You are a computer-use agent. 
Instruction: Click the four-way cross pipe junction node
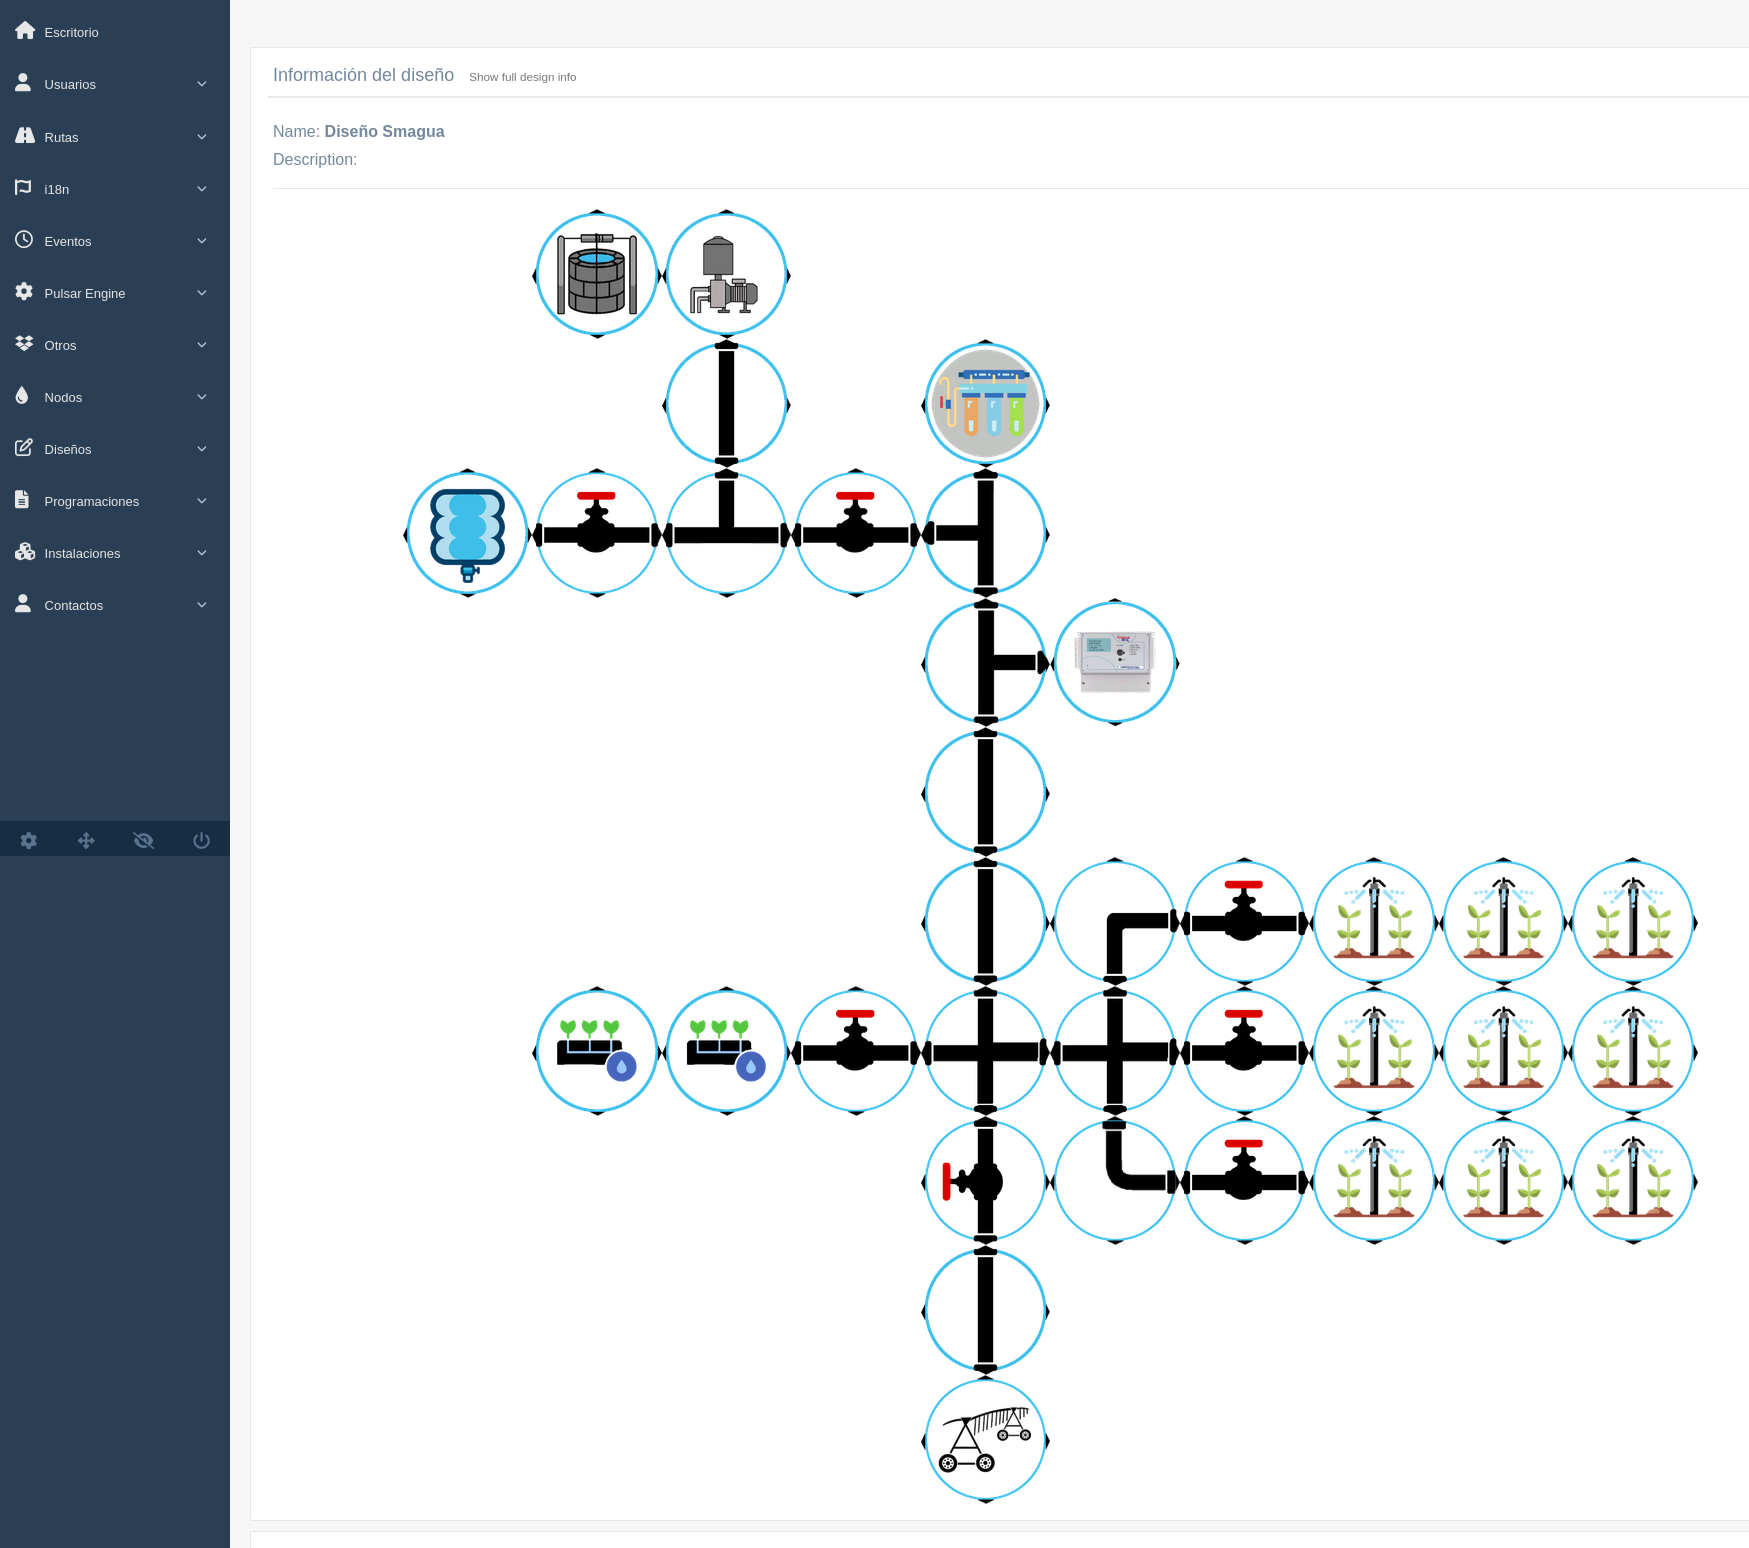[985, 1052]
